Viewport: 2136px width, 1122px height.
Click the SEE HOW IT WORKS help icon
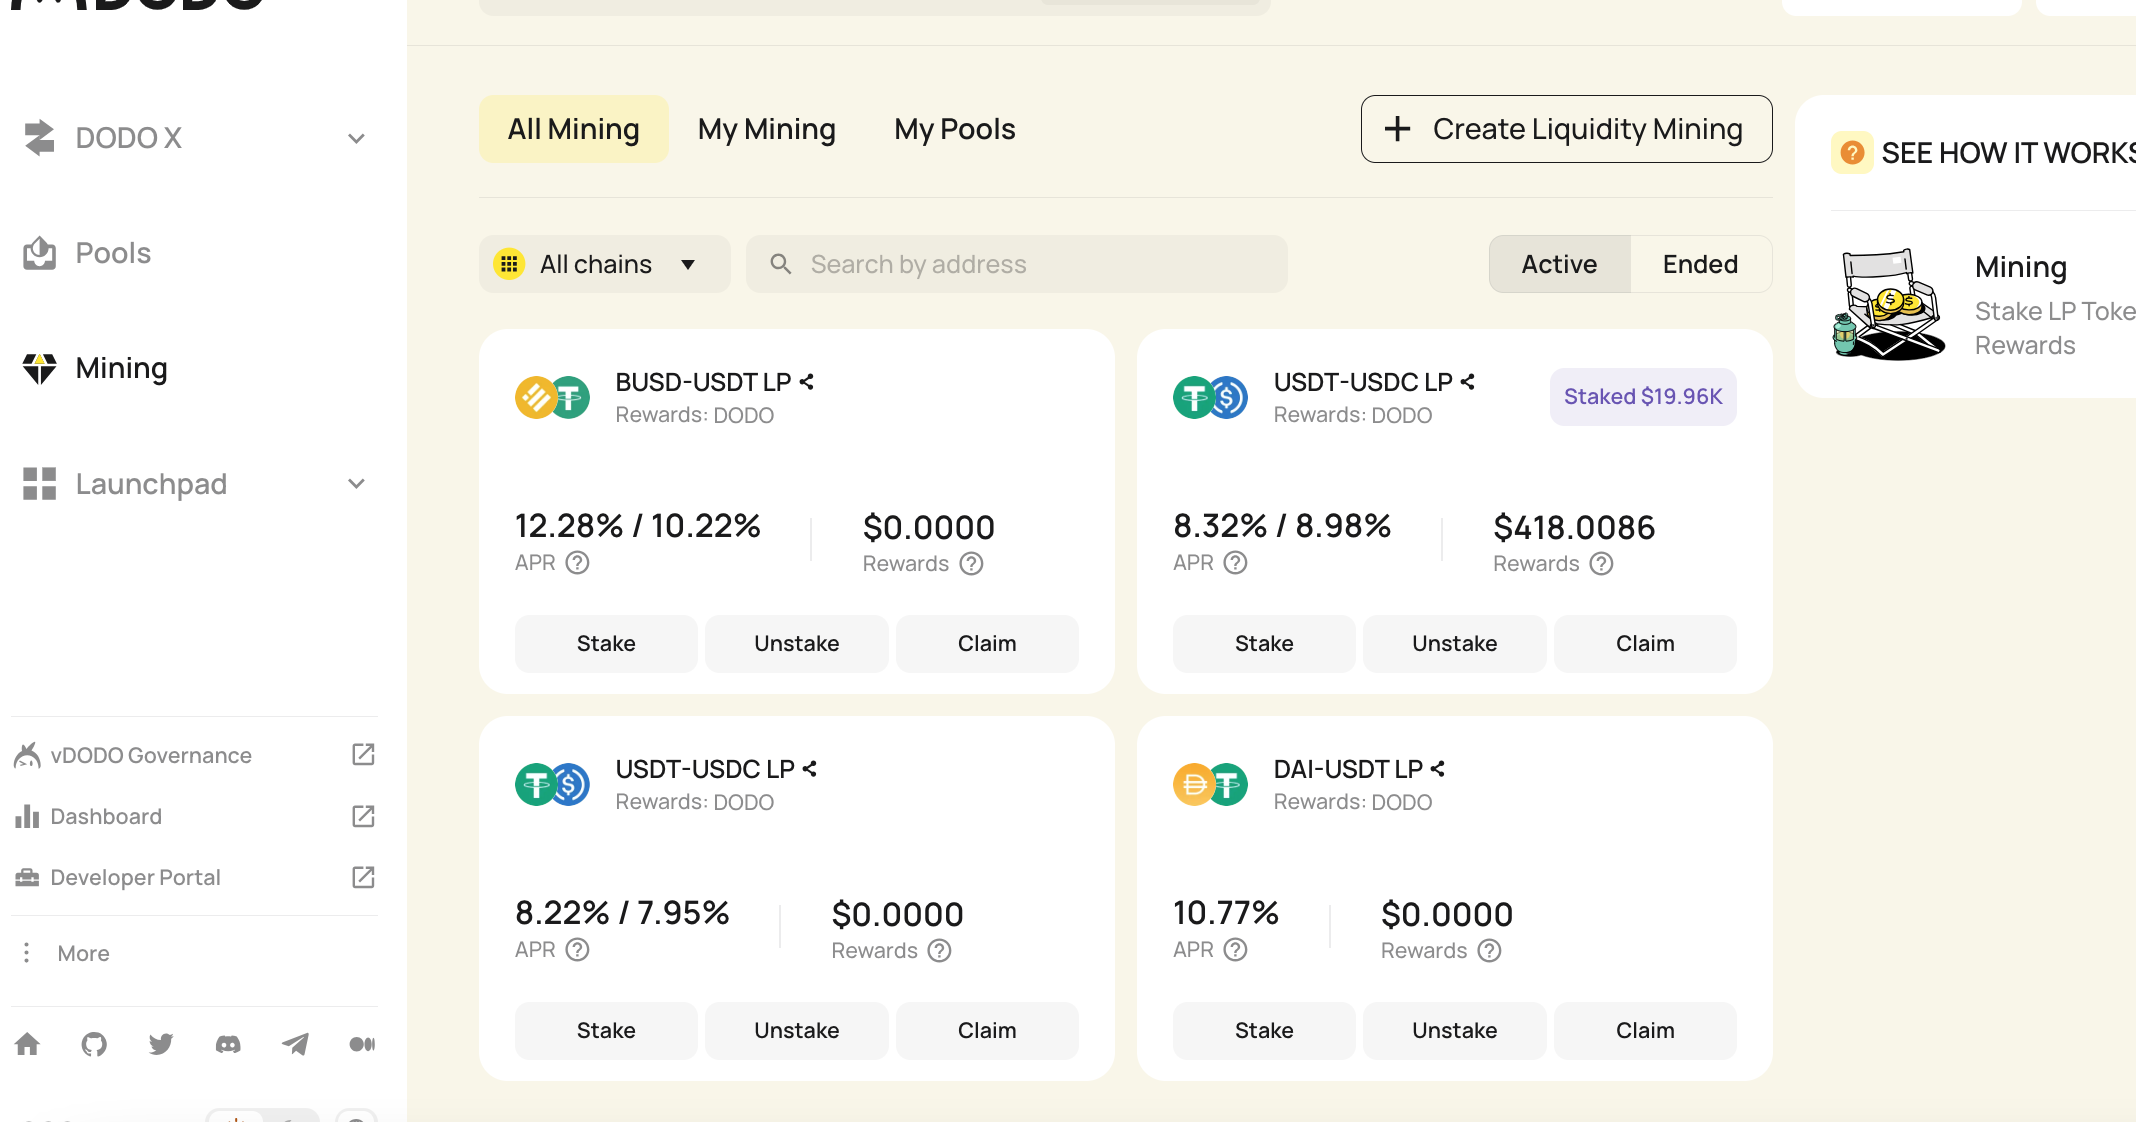click(1852, 143)
